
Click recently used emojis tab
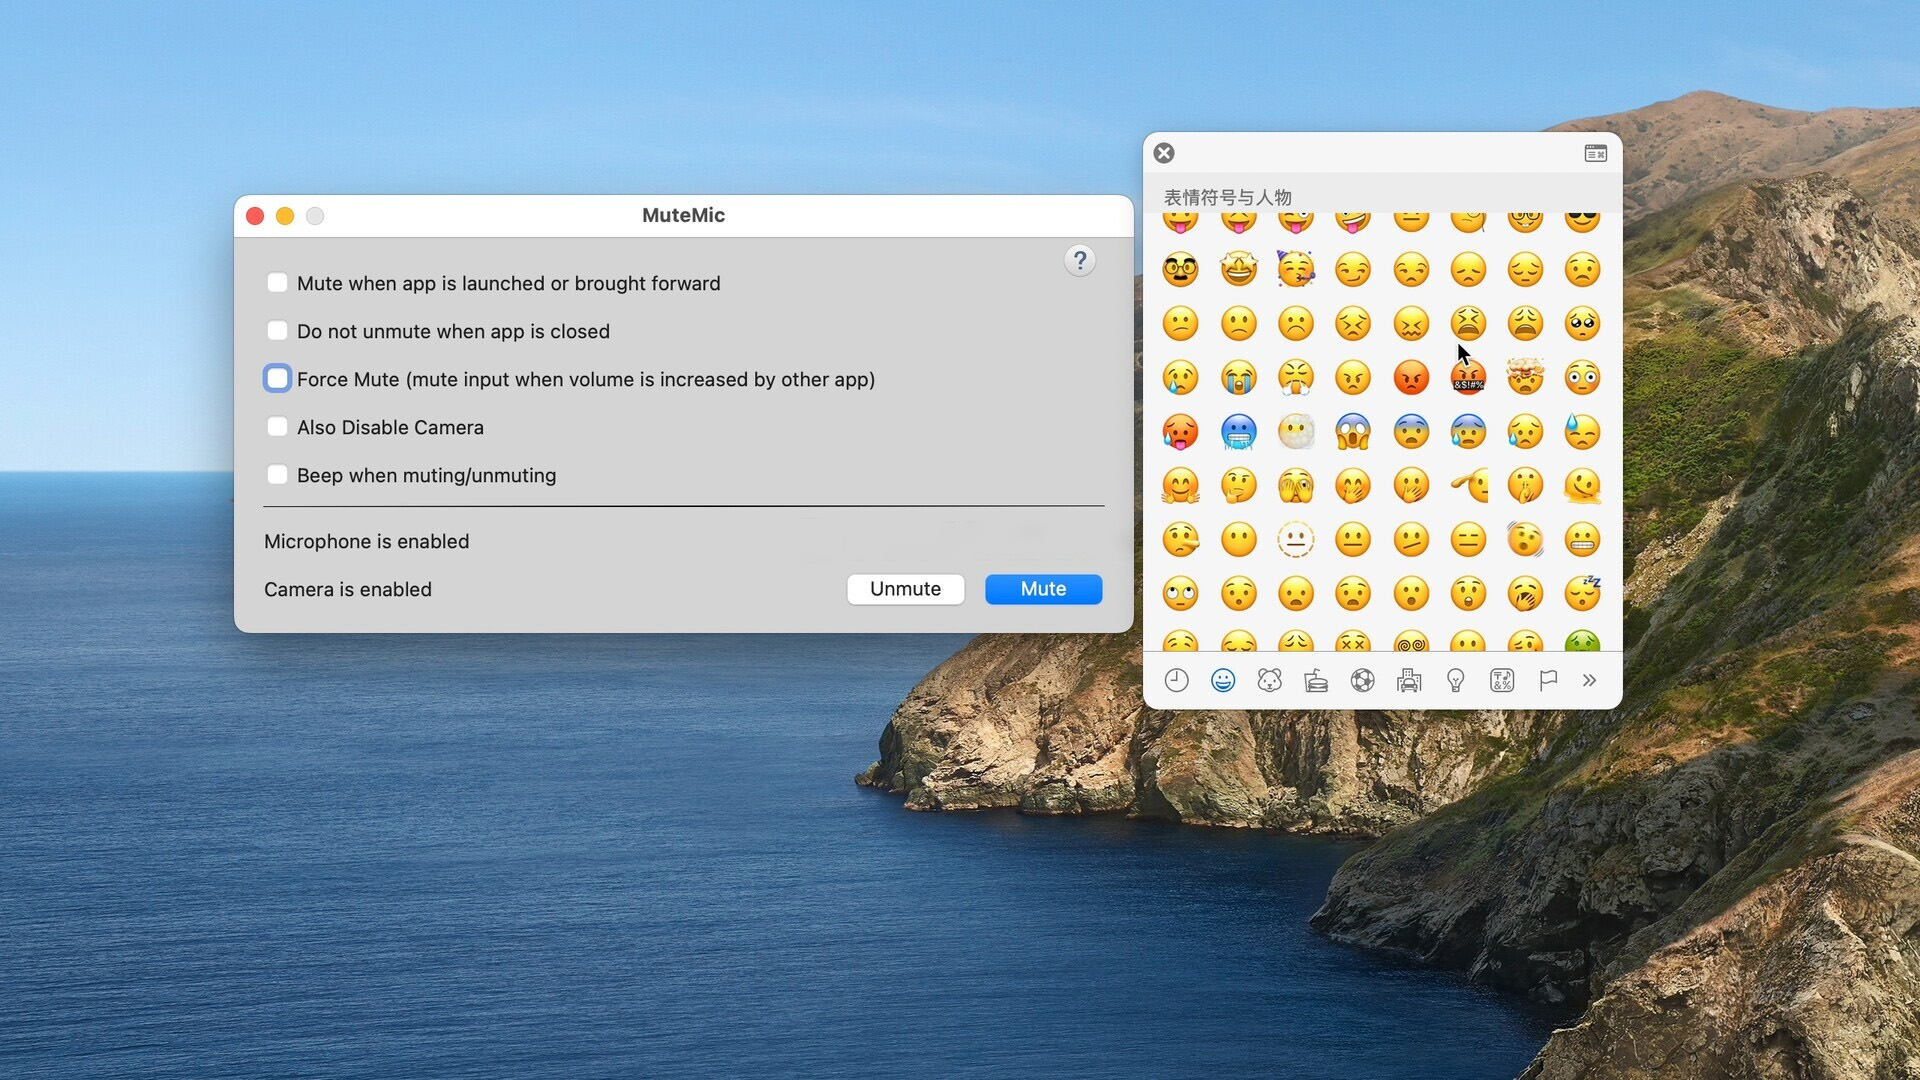[x=1174, y=679]
